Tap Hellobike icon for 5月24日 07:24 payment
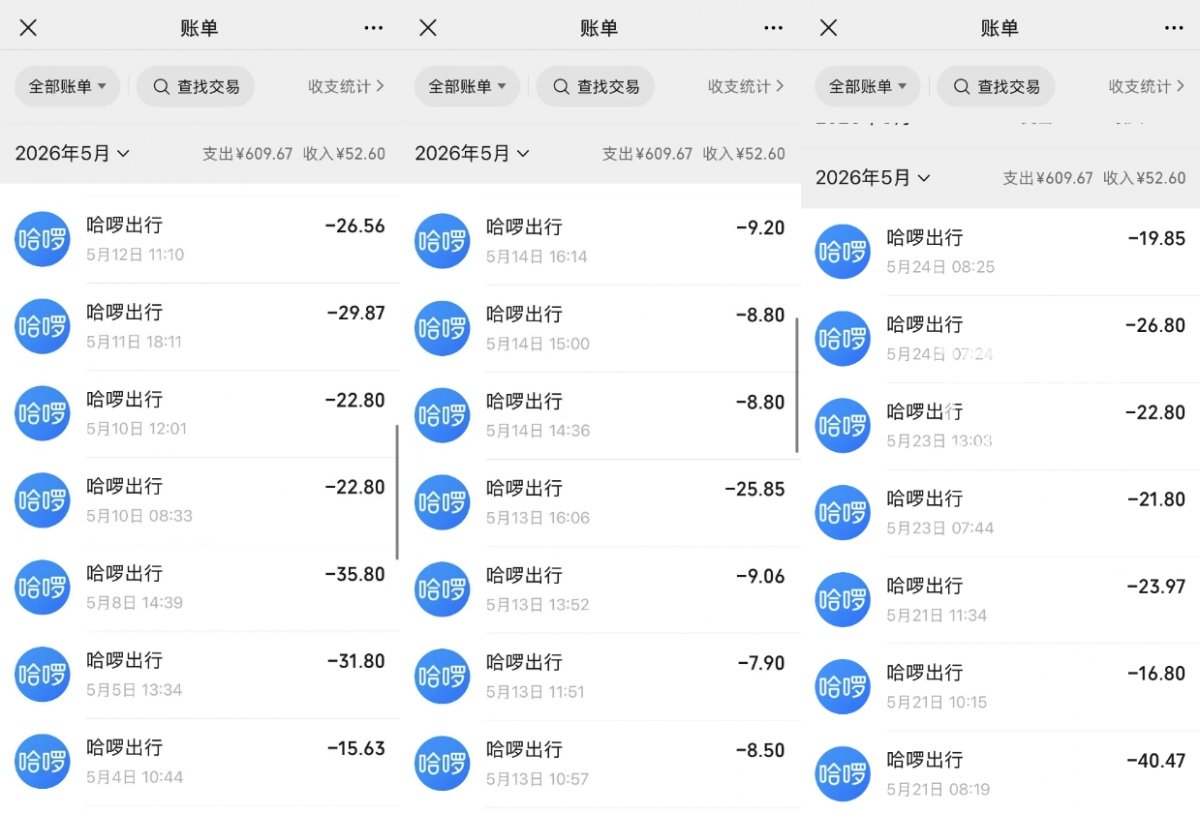Image resolution: width=1200 pixels, height=814 pixels. point(842,338)
